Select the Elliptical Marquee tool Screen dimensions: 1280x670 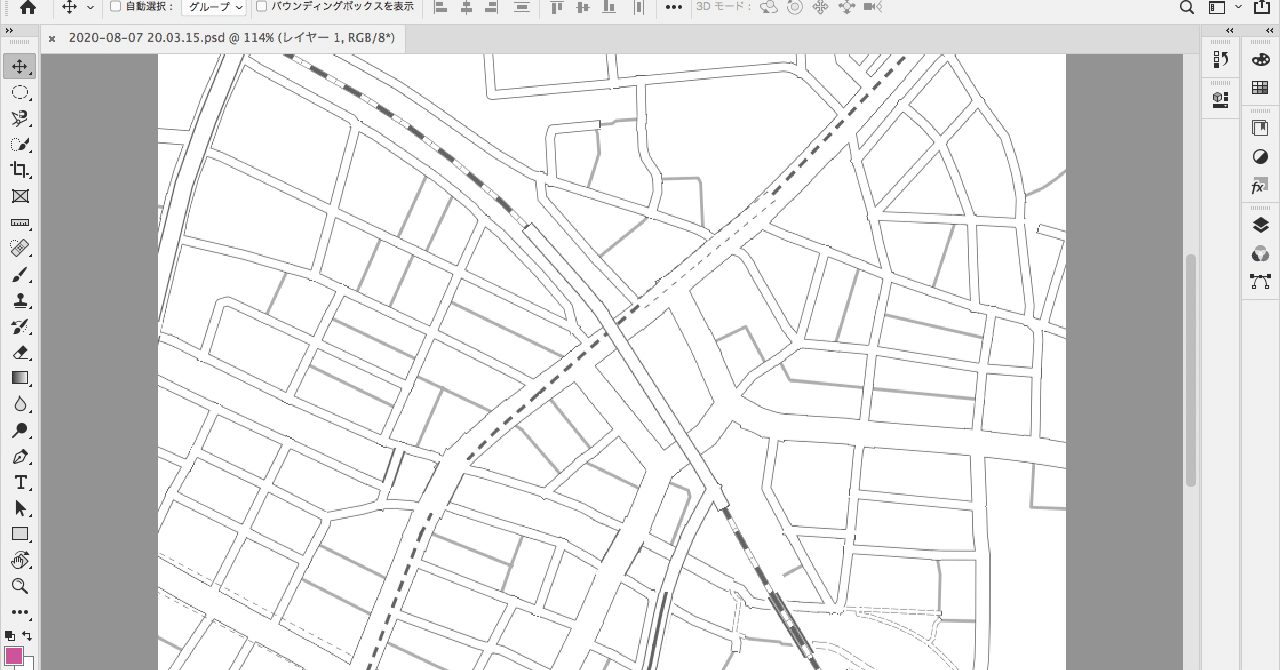(19, 92)
